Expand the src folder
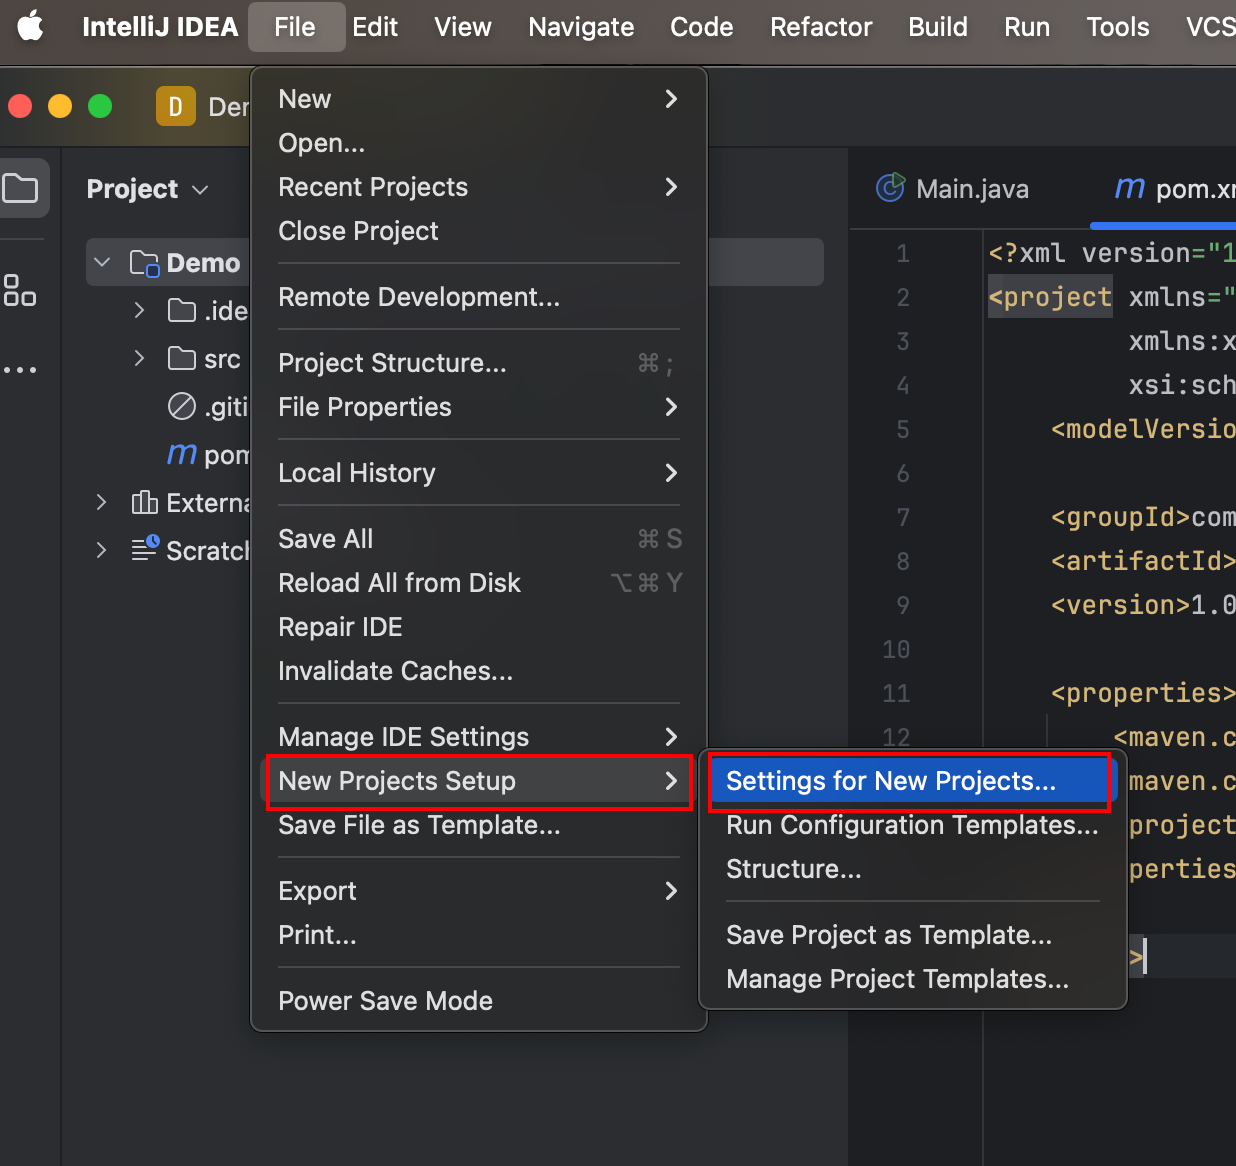1236x1166 pixels. [x=139, y=358]
